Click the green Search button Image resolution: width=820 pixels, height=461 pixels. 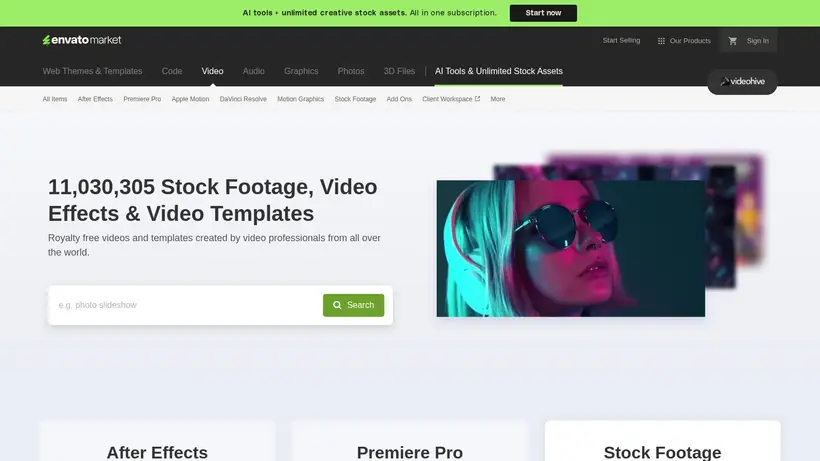tap(354, 305)
